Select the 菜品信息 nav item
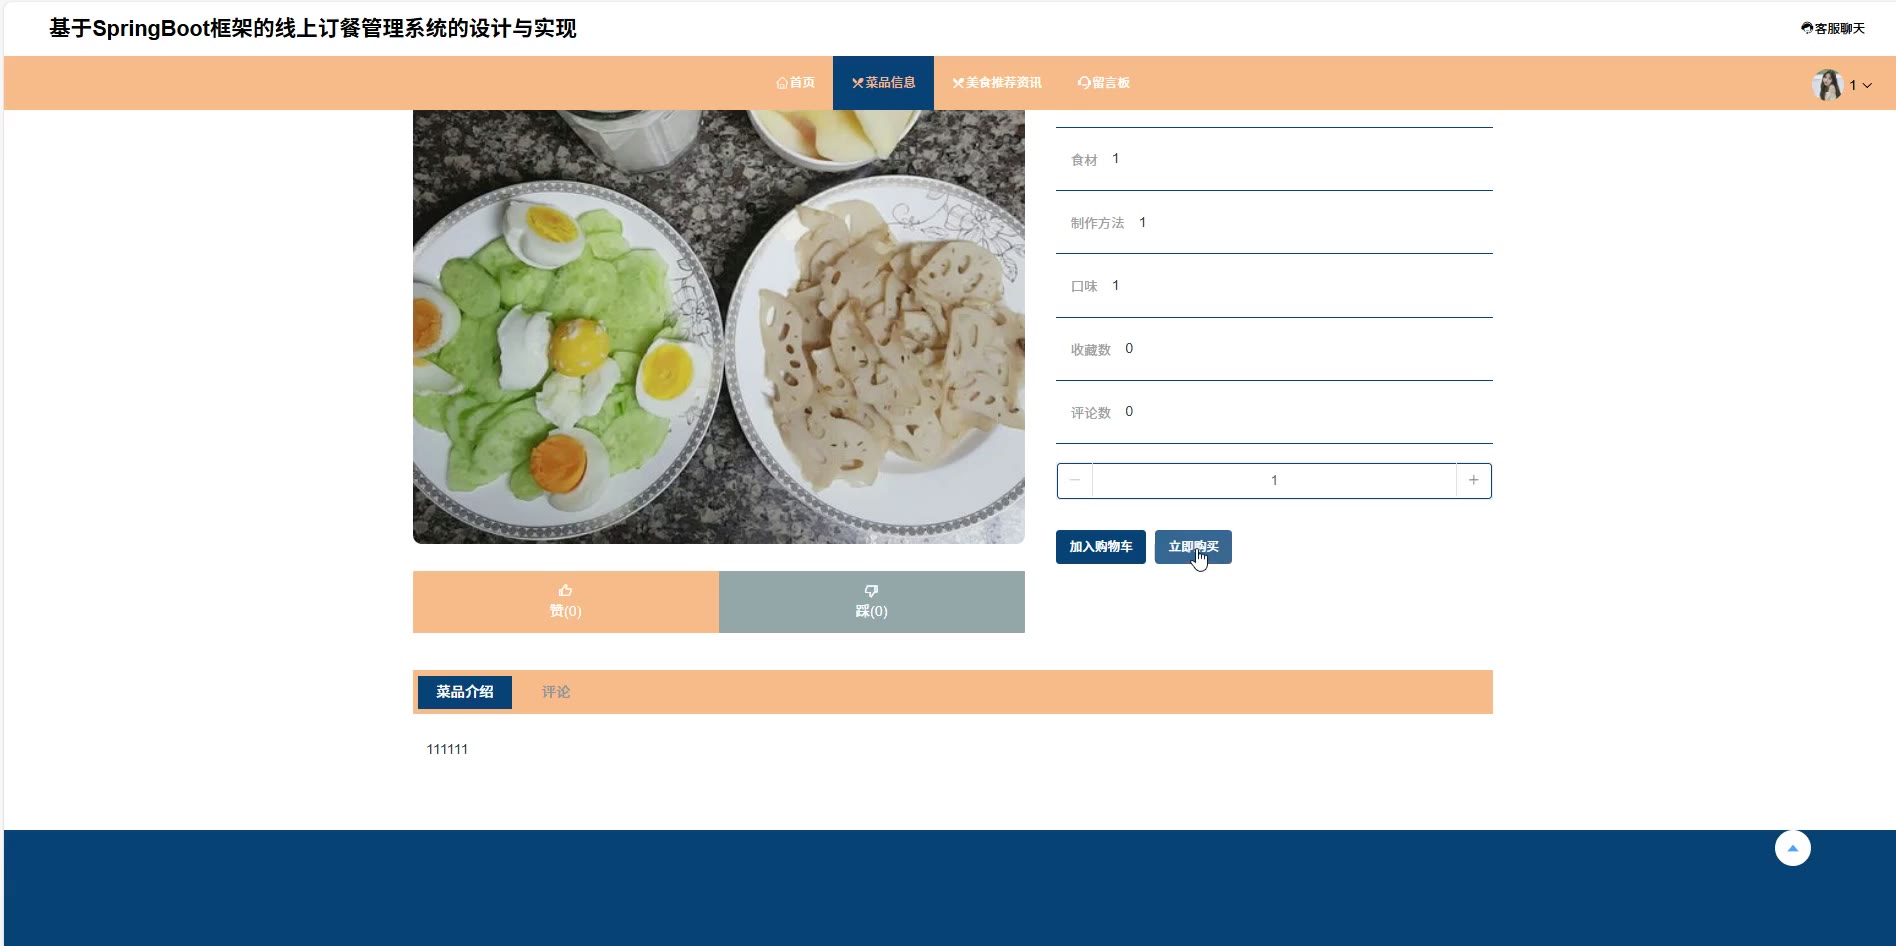 point(883,83)
